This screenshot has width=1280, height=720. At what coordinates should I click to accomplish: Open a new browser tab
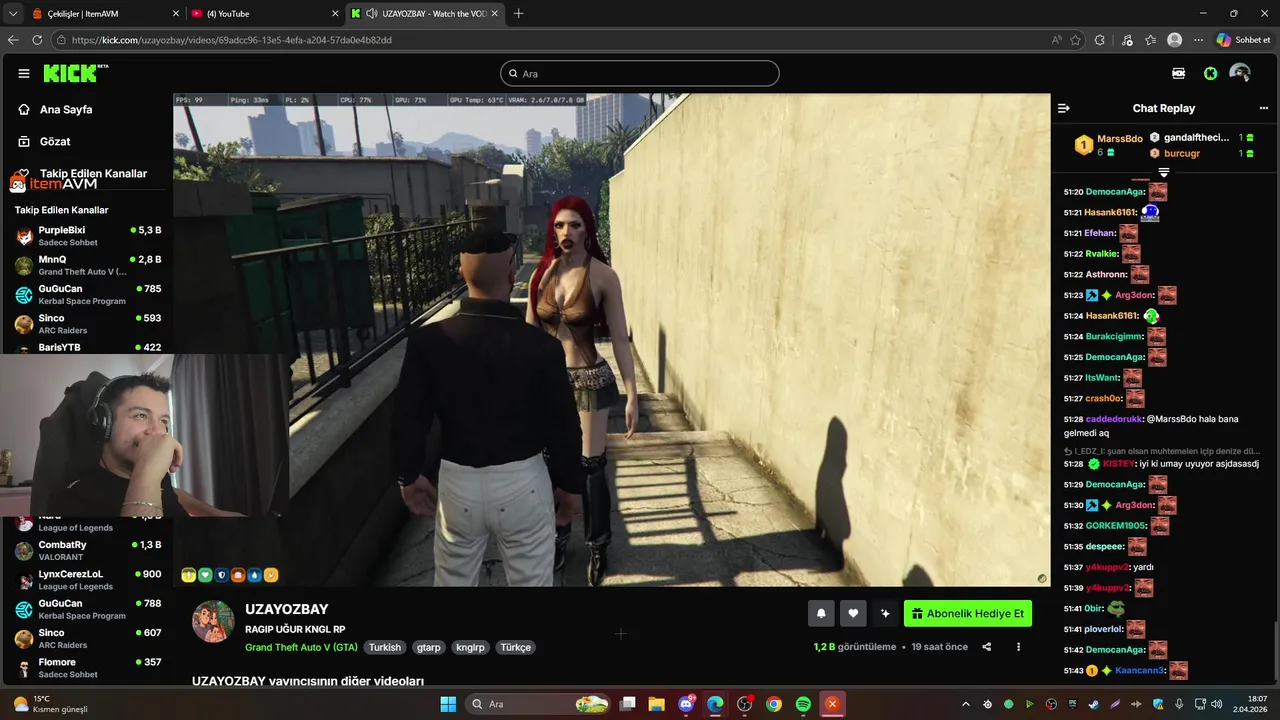[x=518, y=13]
